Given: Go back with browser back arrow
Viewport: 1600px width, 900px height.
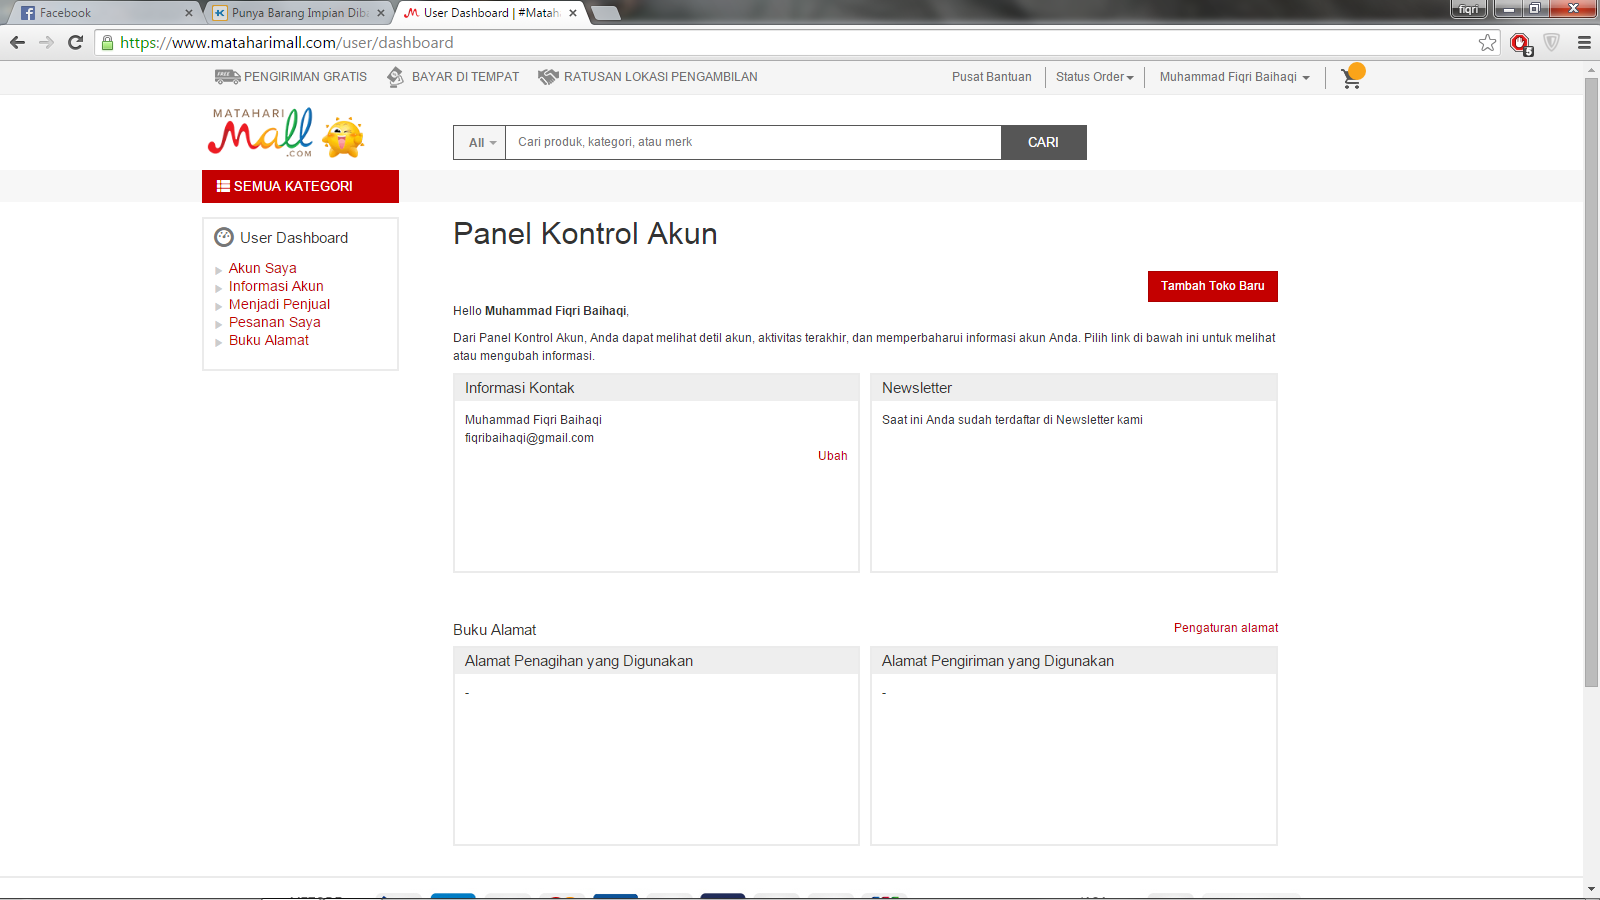Looking at the screenshot, I should (x=17, y=43).
